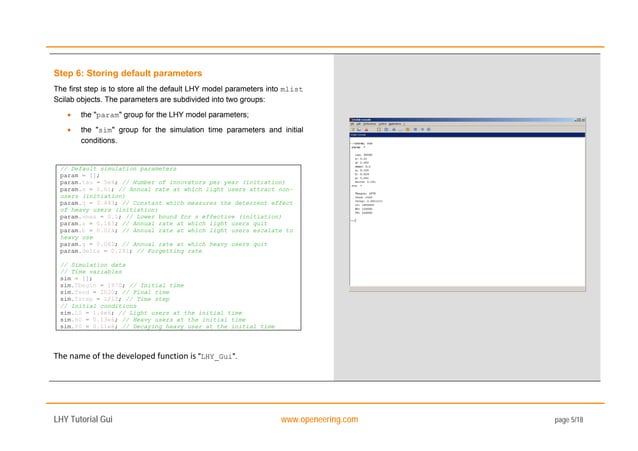The image size is (638, 451).
Task: Click the "// Time variables" comment
Action: pos(91,271)
